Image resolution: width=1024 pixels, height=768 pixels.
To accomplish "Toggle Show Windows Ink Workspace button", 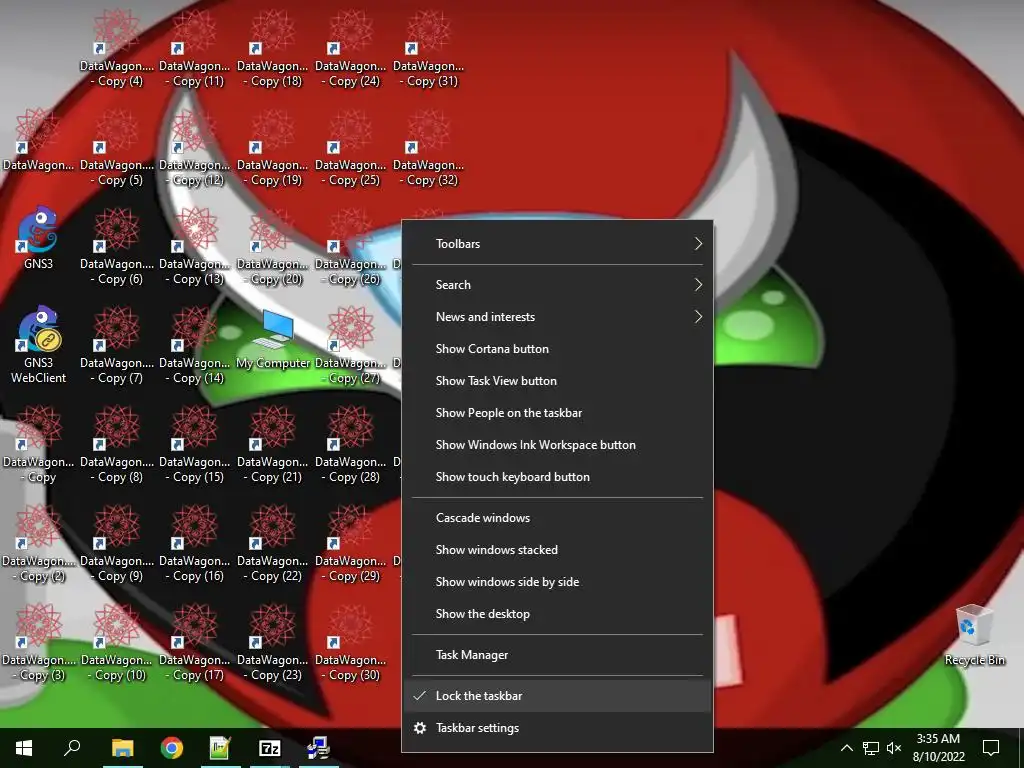I will [557, 445].
